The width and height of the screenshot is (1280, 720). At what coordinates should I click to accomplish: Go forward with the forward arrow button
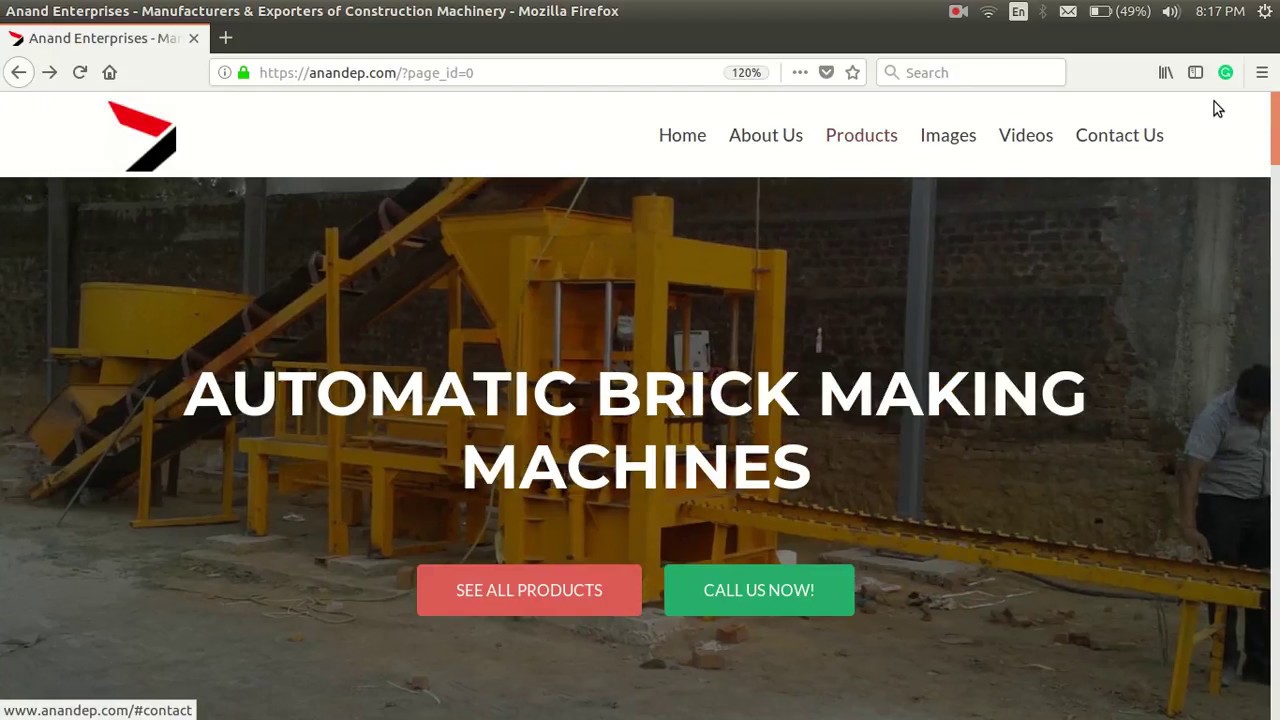pyautogui.click(x=49, y=72)
